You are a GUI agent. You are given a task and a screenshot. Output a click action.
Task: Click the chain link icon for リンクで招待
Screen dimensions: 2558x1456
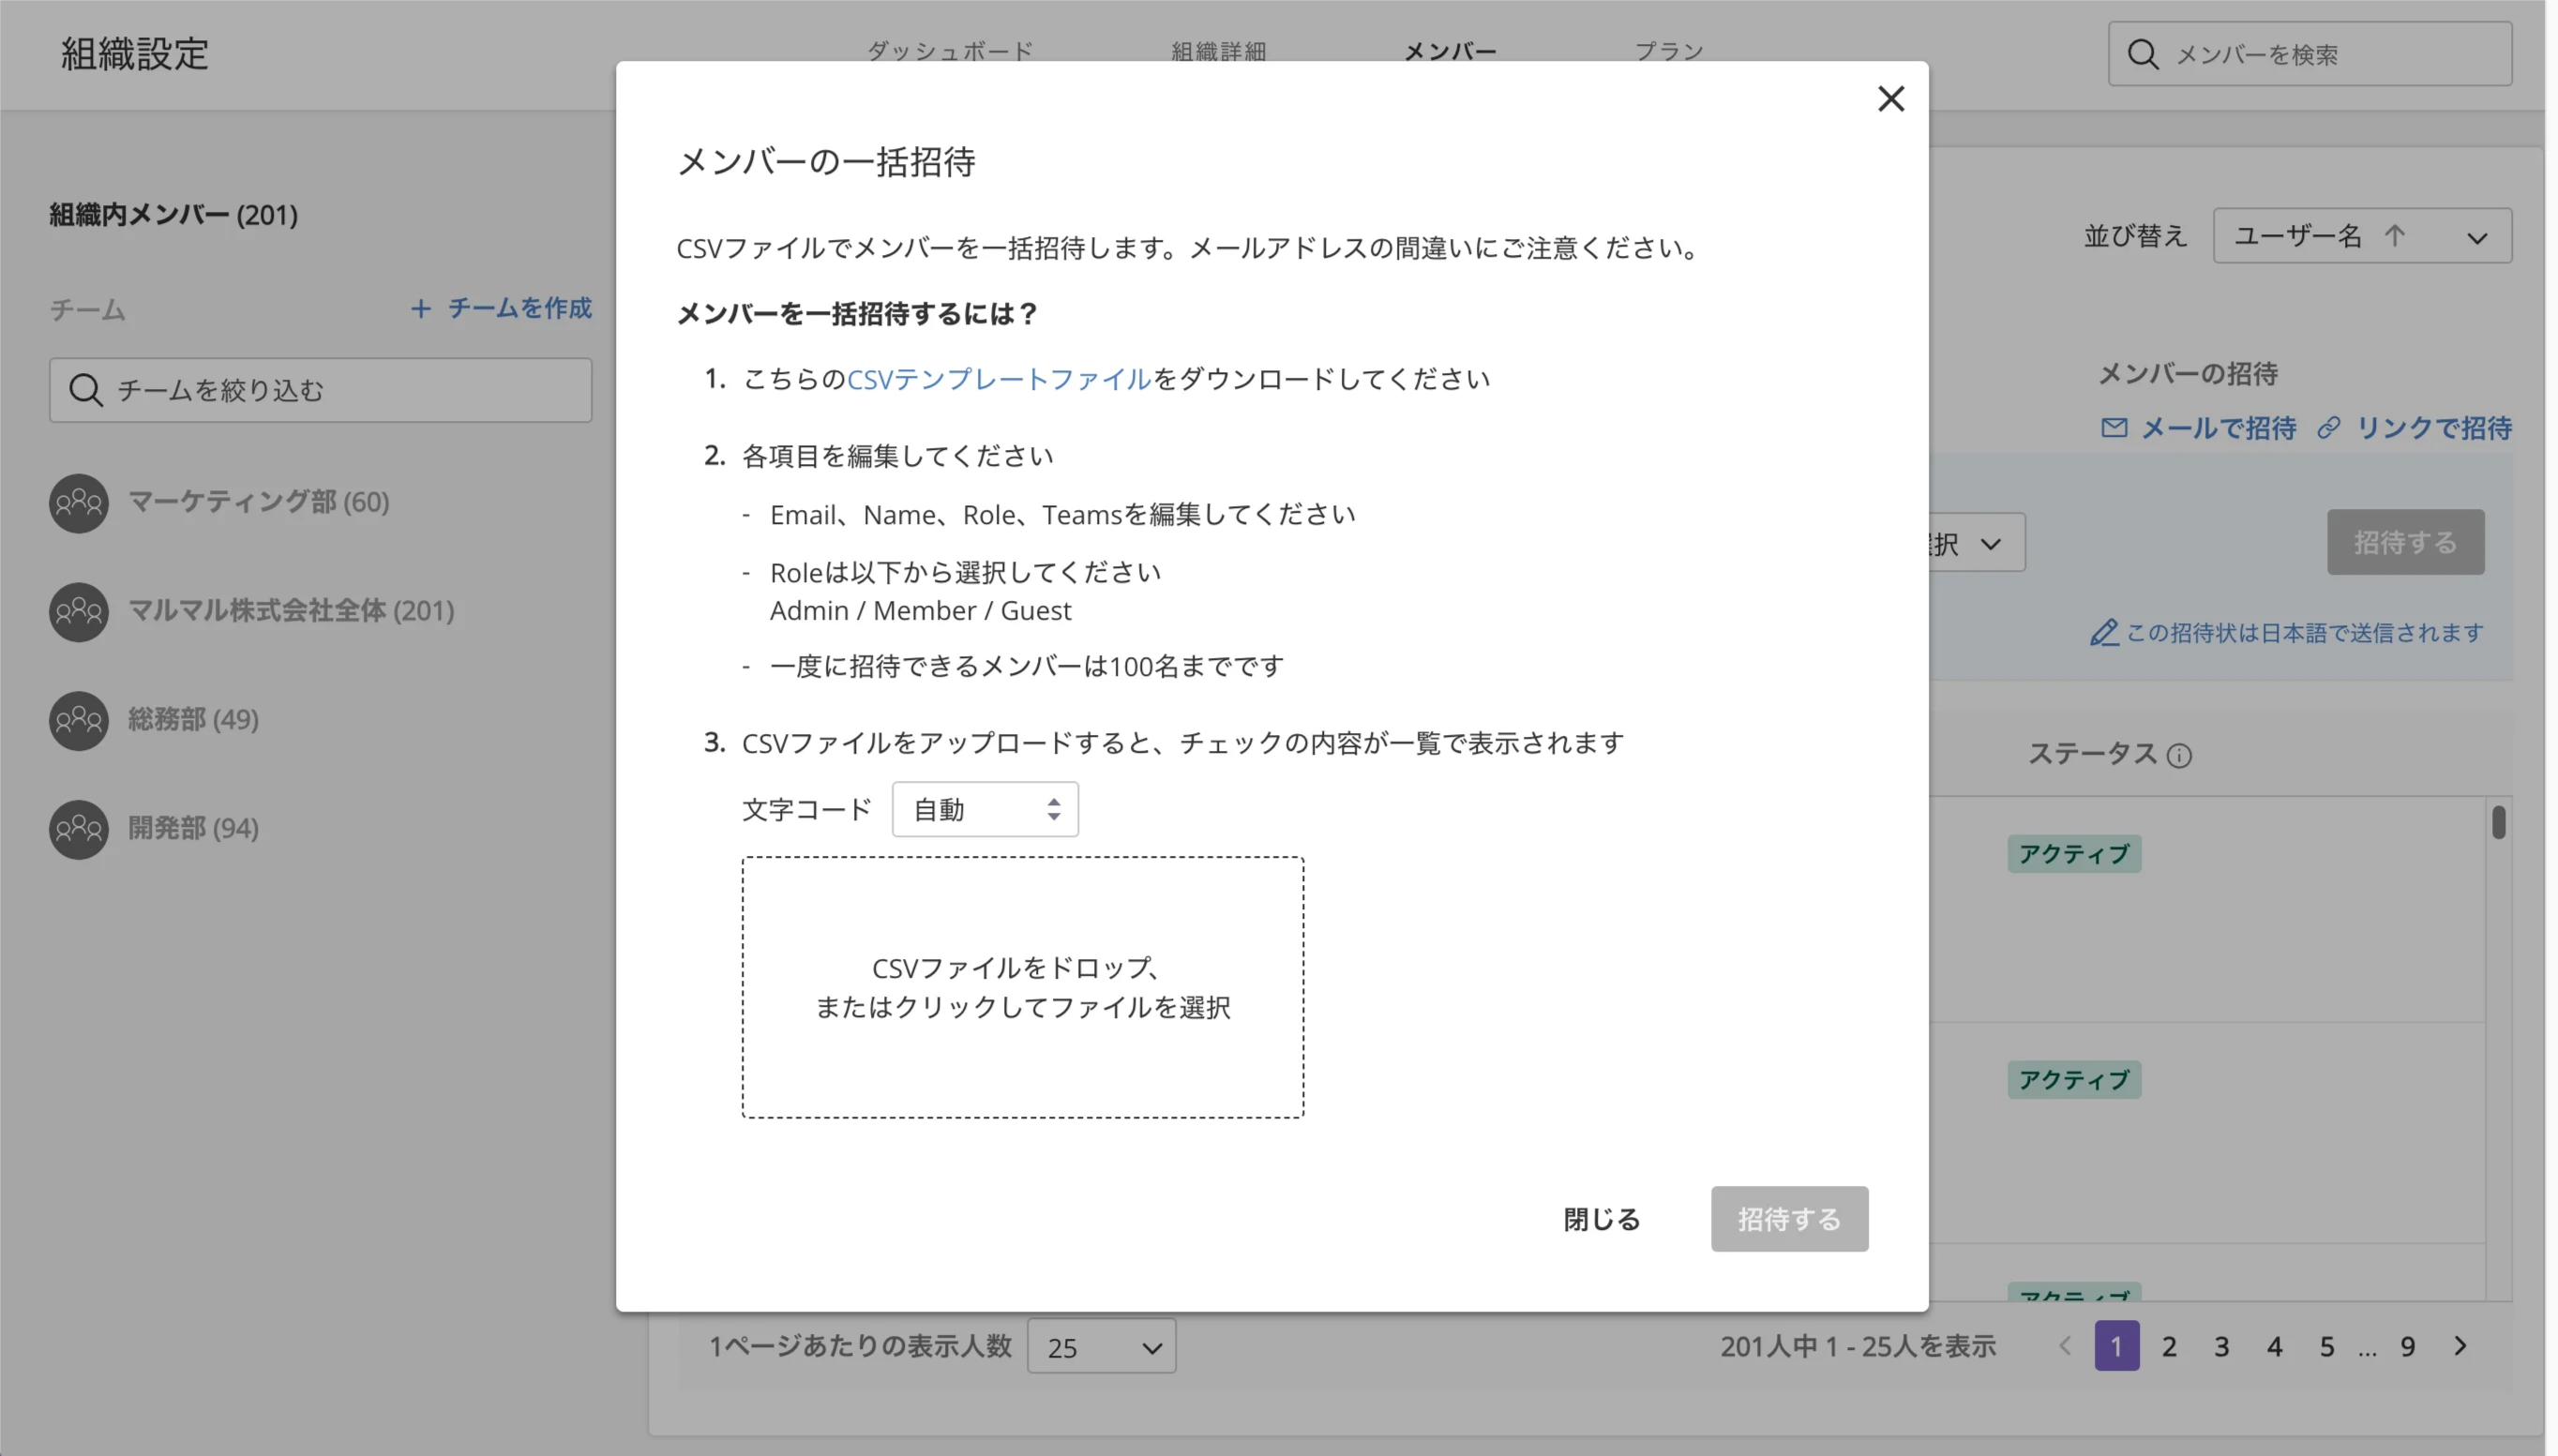pos(2328,428)
